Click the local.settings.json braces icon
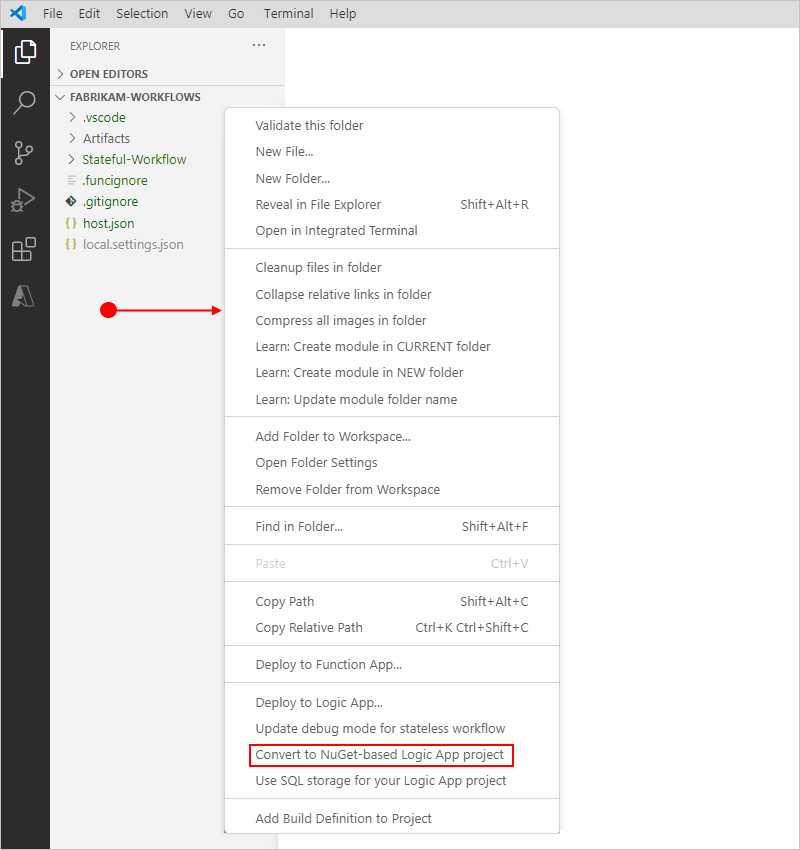The image size is (800, 850). coord(71,244)
